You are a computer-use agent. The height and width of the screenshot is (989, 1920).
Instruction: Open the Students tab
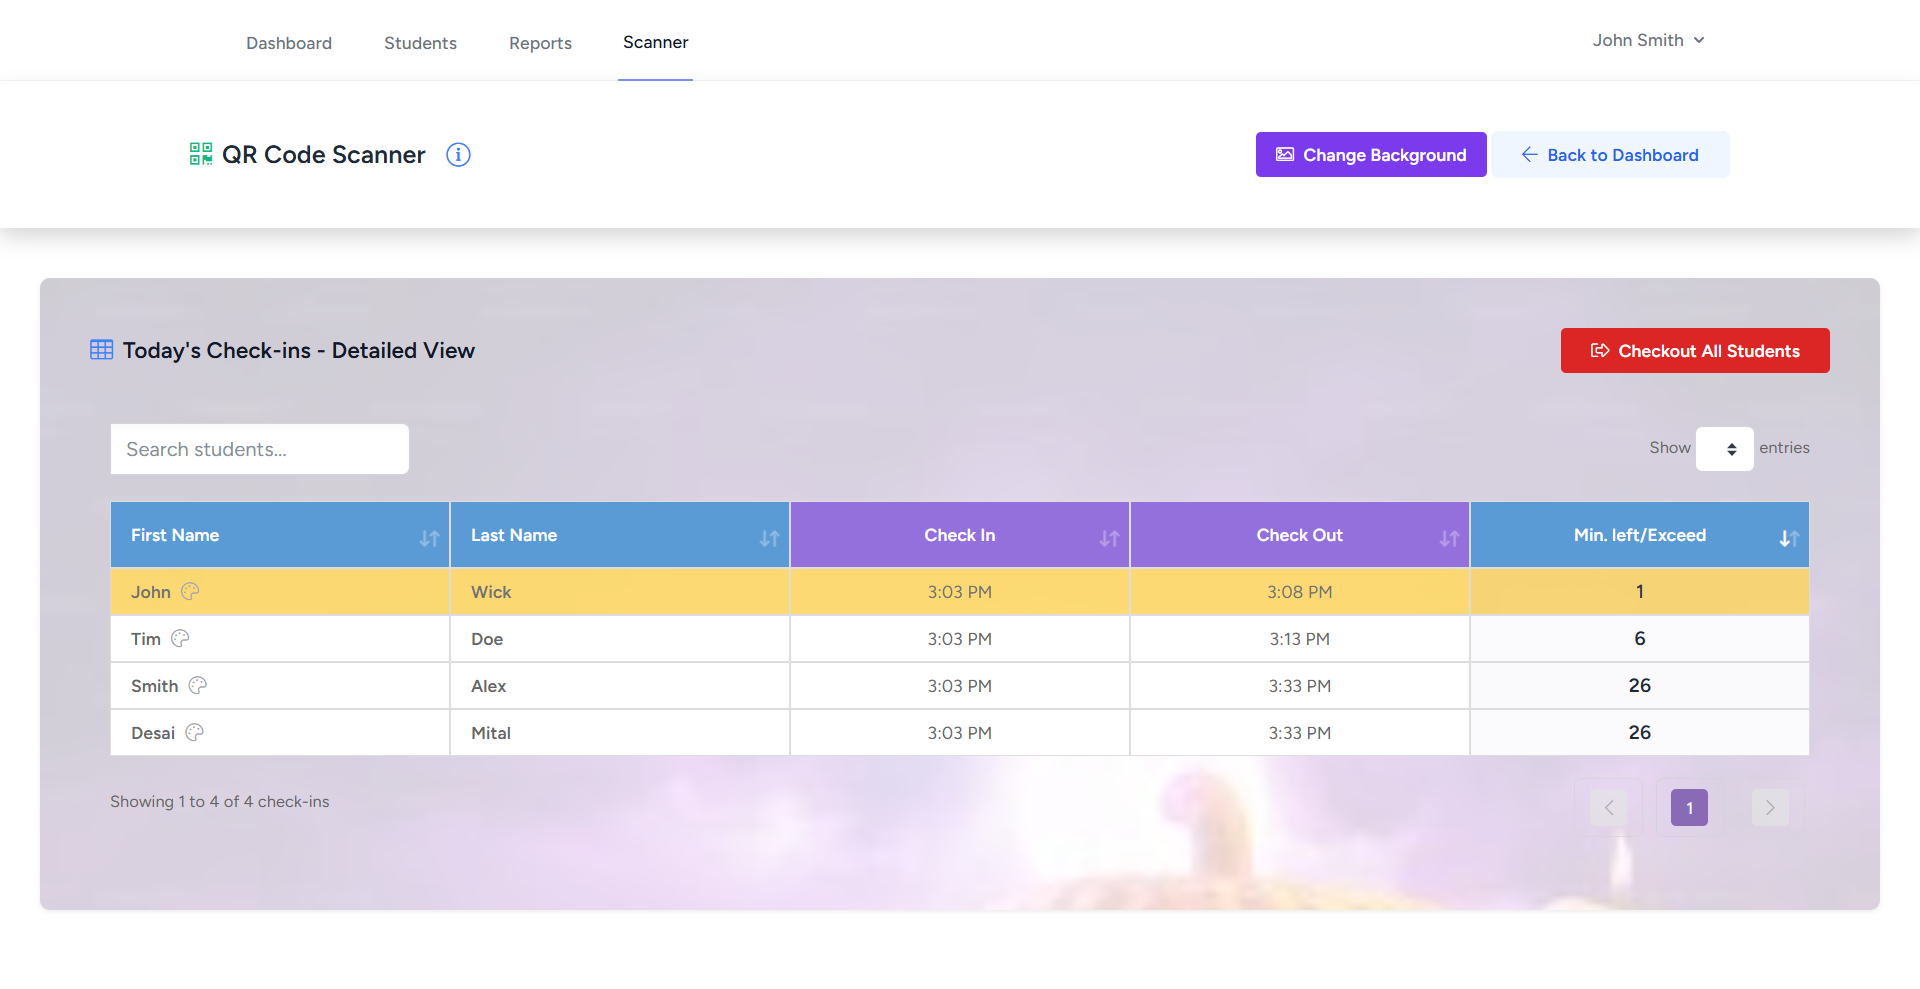pyautogui.click(x=420, y=43)
